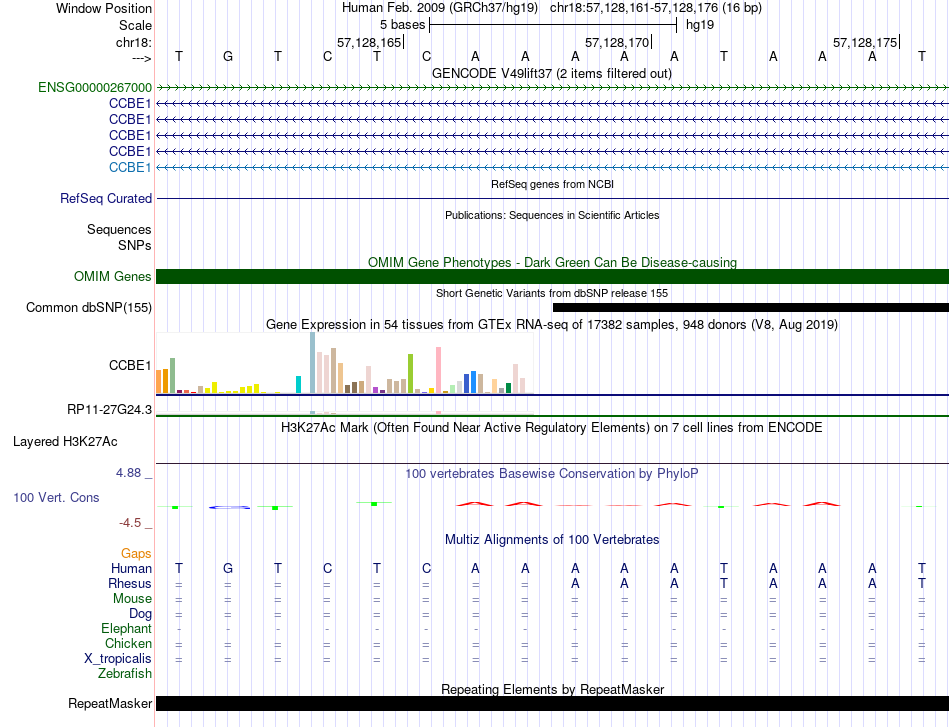
Task: Open the RepeatMasker track label
Action: pyautogui.click(x=110, y=703)
